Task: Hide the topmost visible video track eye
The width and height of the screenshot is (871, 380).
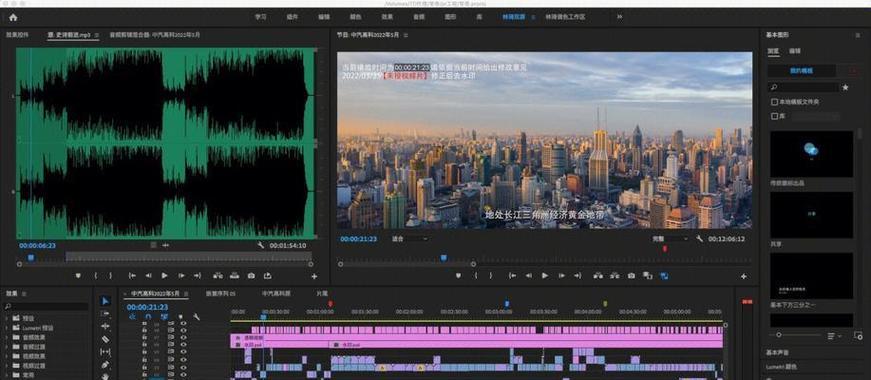Action: tap(183, 323)
